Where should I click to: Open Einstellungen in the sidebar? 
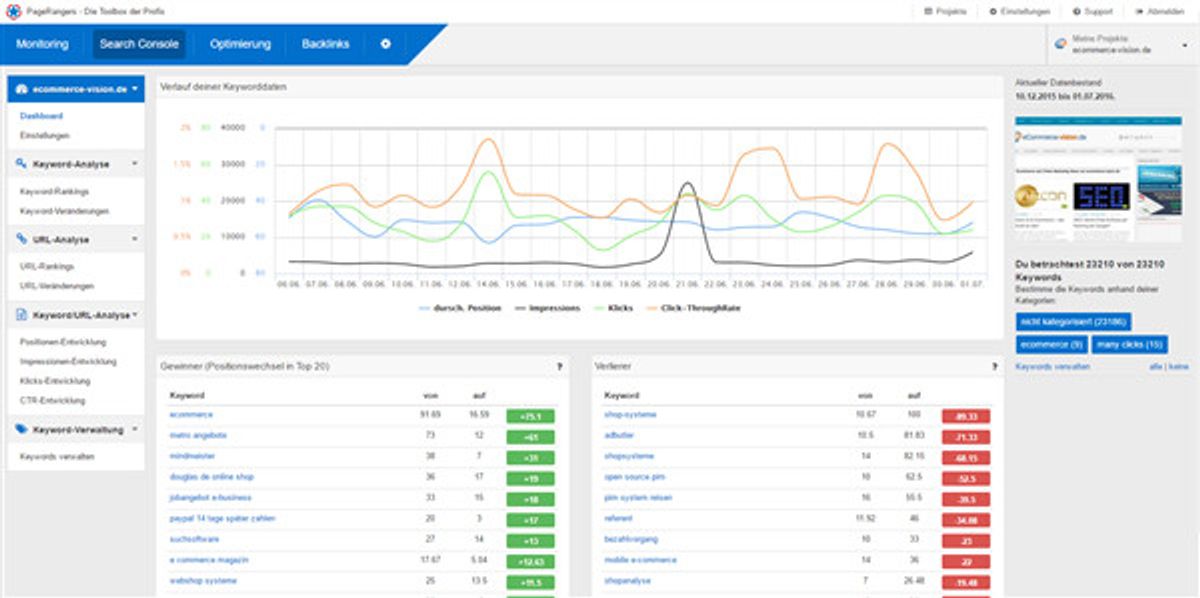pyautogui.click(x=44, y=135)
